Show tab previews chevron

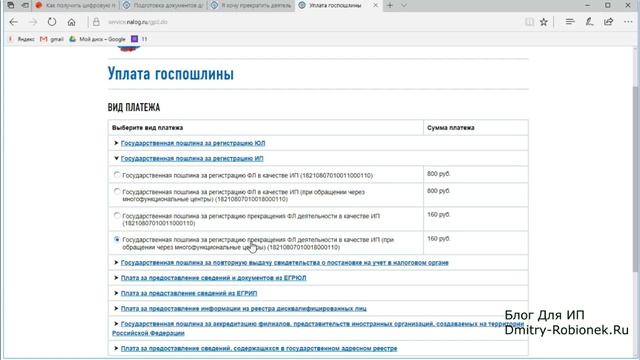tap(404, 5)
